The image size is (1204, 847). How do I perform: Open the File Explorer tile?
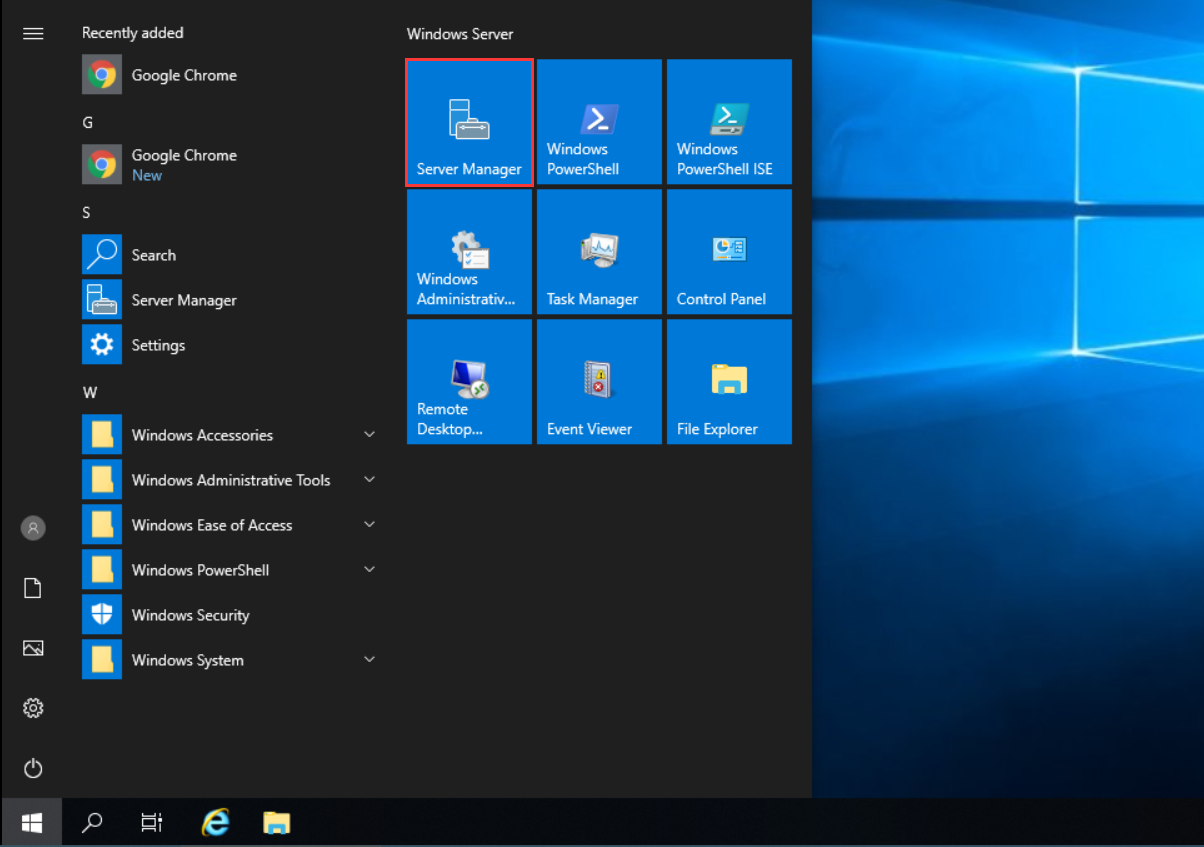click(729, 382)
